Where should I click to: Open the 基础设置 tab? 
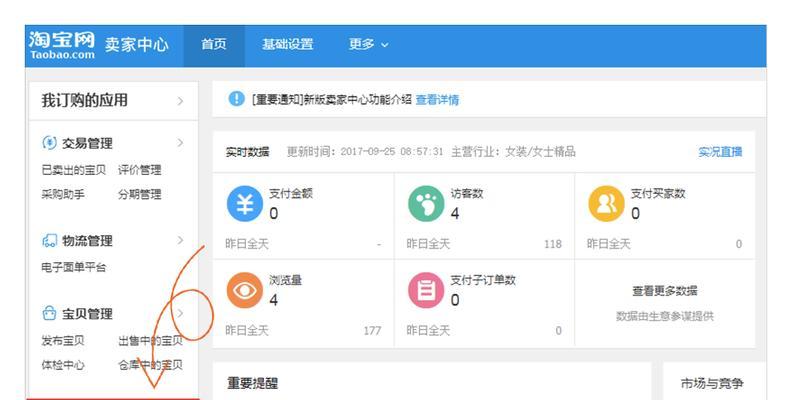tap(287, 44)
